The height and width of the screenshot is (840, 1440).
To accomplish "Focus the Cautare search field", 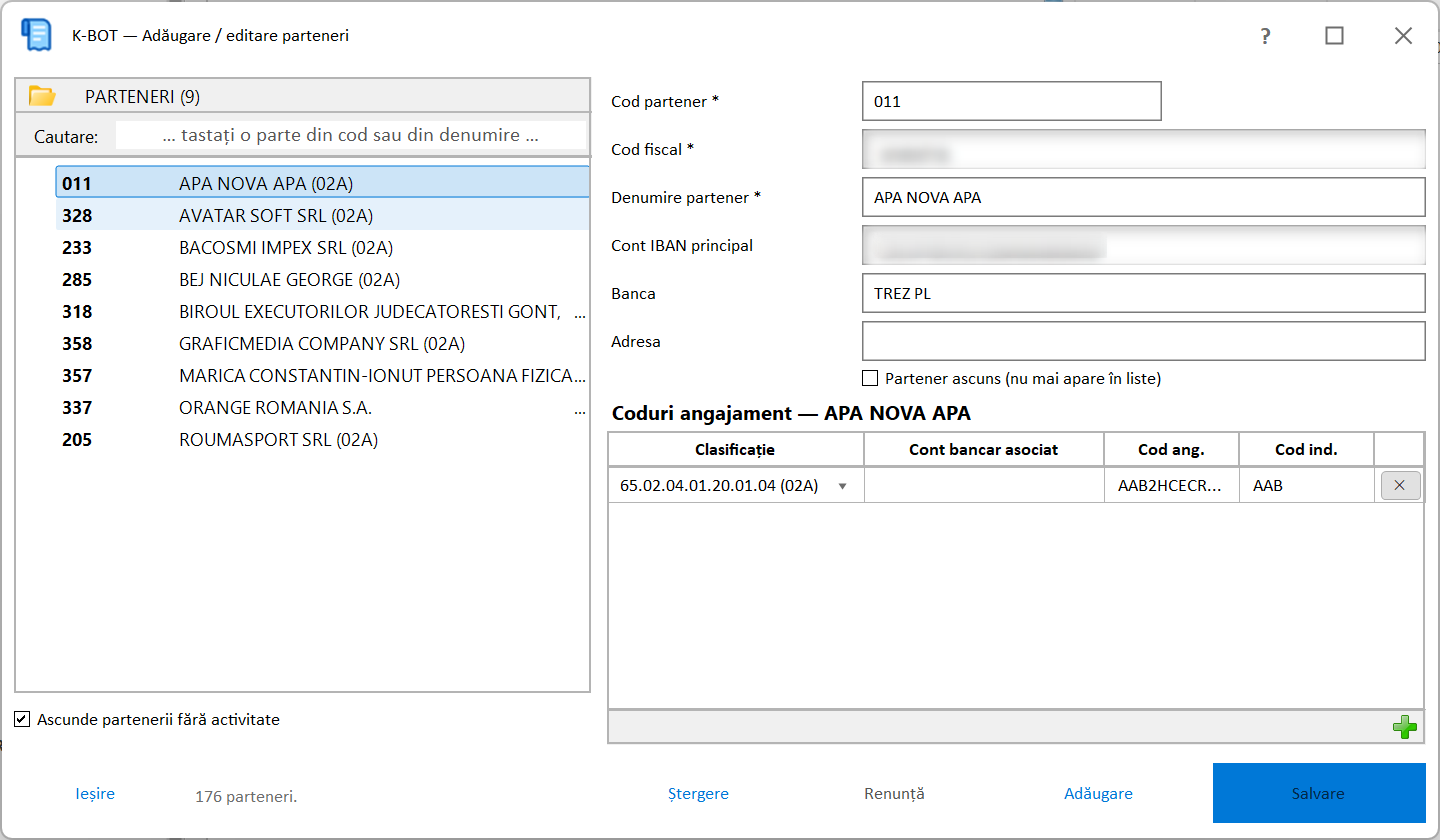I will click(x=351, y=135).
